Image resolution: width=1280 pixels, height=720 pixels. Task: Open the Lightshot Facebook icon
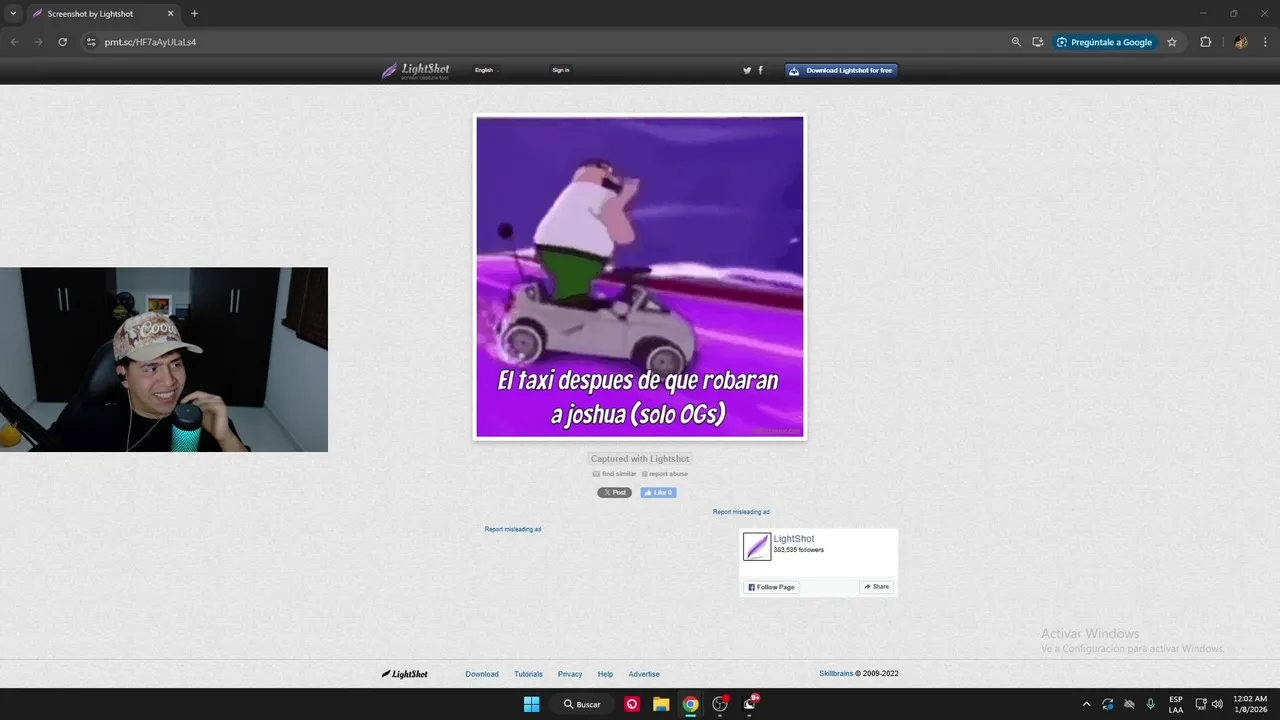click(760, 70)
